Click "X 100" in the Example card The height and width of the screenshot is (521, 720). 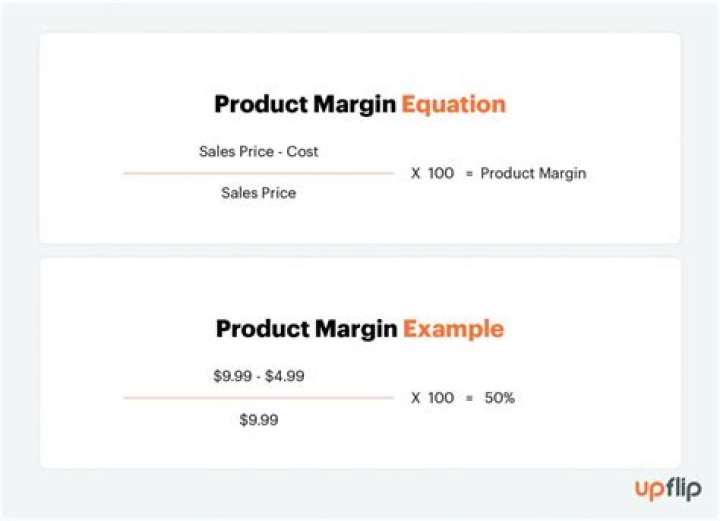point(432,398)
